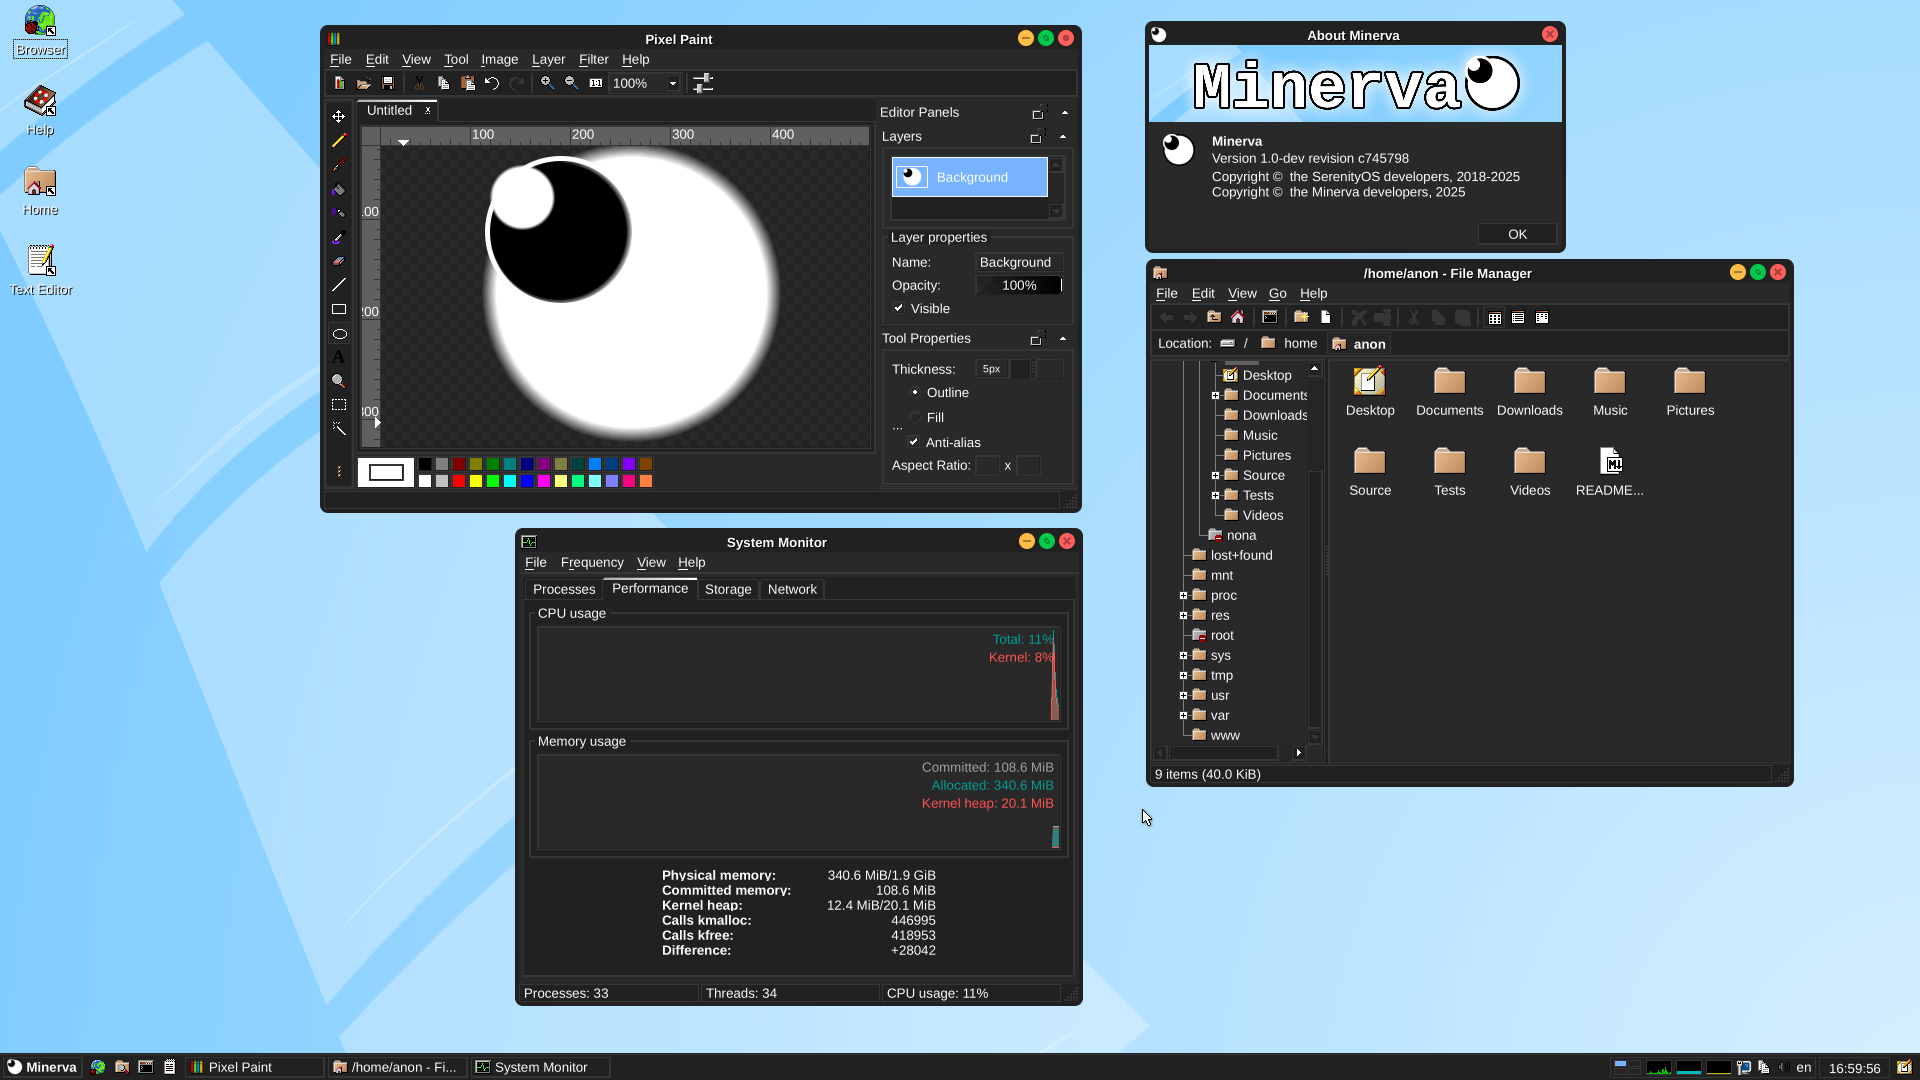Switch File Manager to list view
Image resolution: width=1920 pixels, height=1080 pixels.
[x=1519, y=317]
